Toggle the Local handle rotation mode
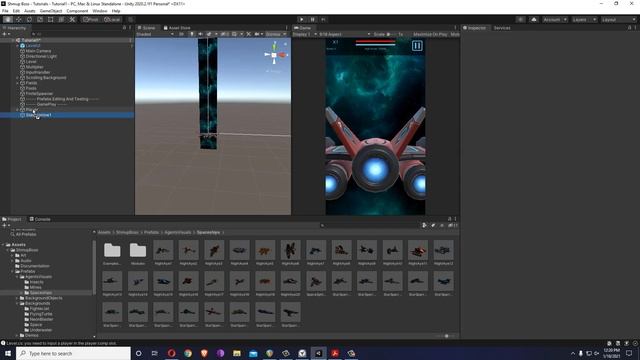 click(x=112, y=19)
